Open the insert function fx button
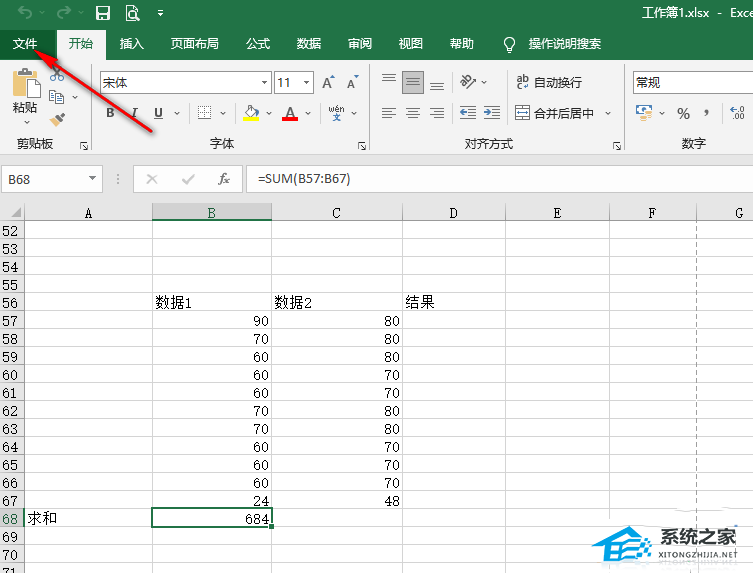Image resolution: width=753 pixels, height=573 pixels. click(x=224, y=179)
